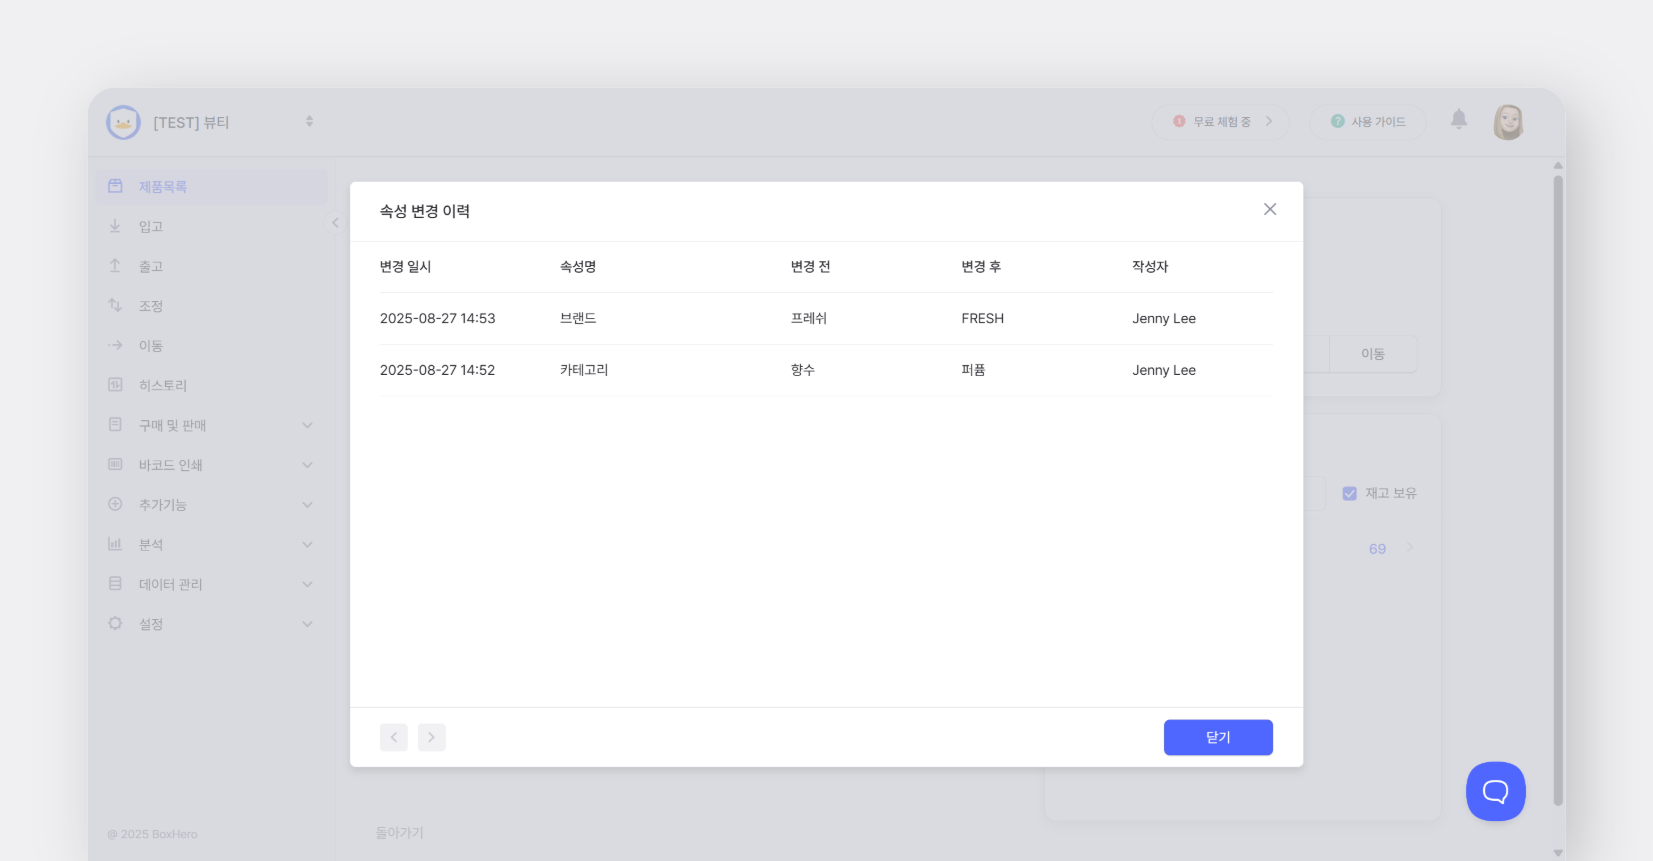Click the 분석 bar chart icon
1653x861 pixels.
pyautogui.click(x=115, y=544)
